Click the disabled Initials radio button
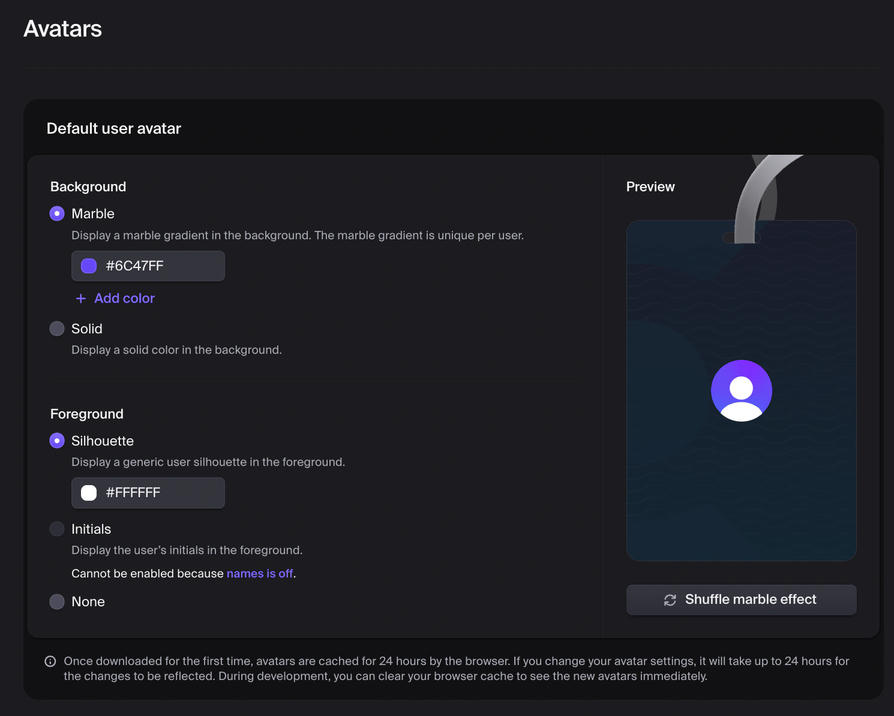The width and height of the screenshot is (894, 716). coord(57,528)
